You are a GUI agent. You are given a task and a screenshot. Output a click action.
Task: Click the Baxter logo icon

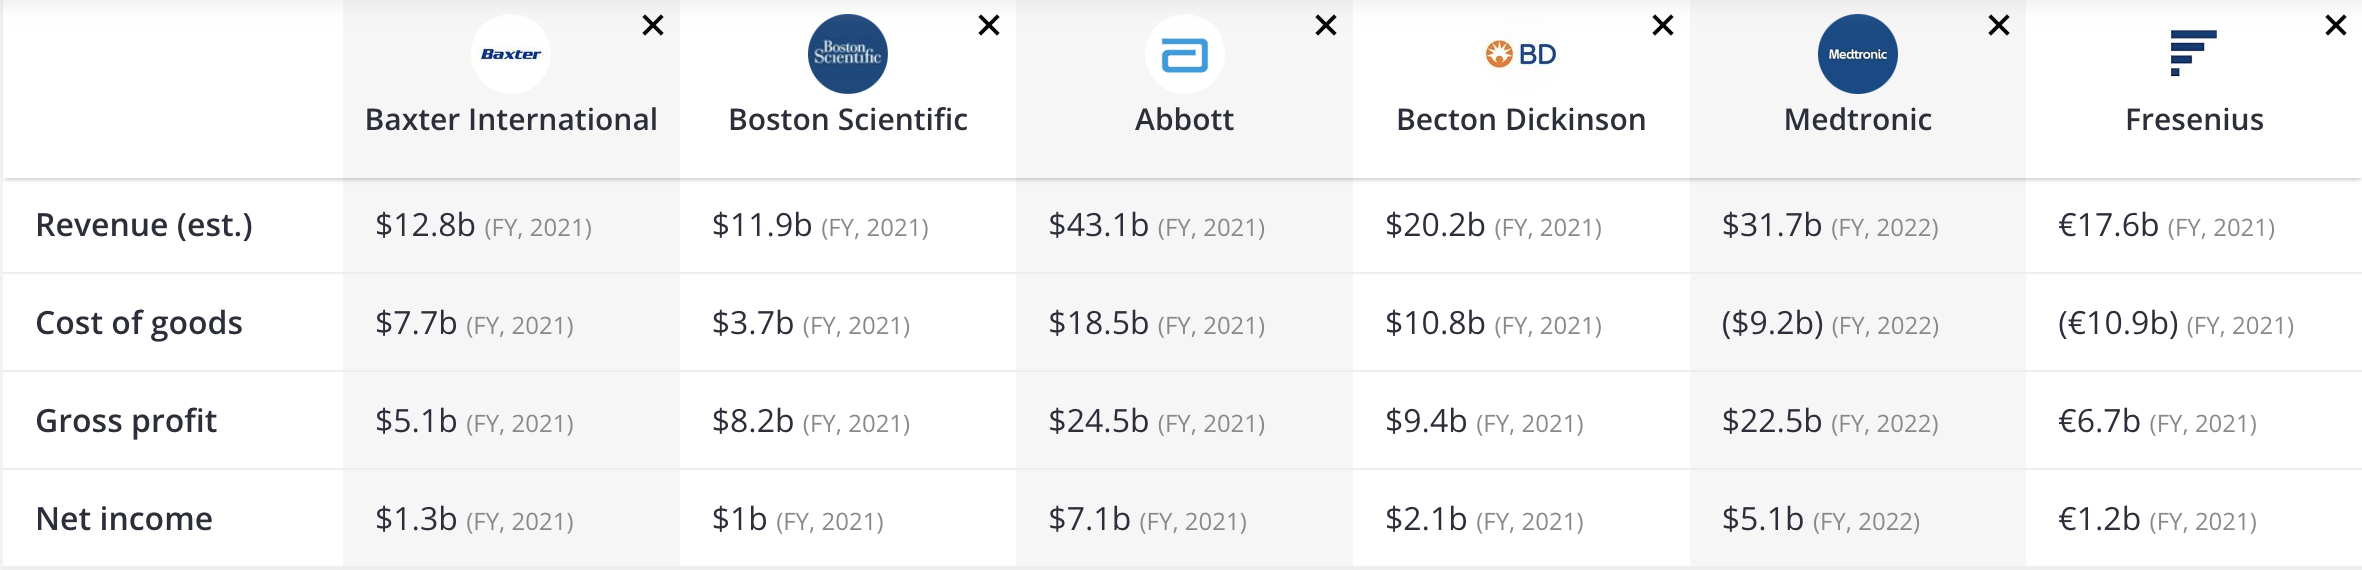[510, 54]
